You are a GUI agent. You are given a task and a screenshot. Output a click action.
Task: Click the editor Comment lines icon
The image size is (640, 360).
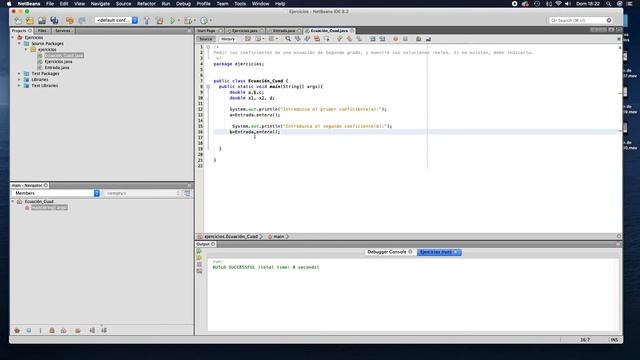coord(418,39)
